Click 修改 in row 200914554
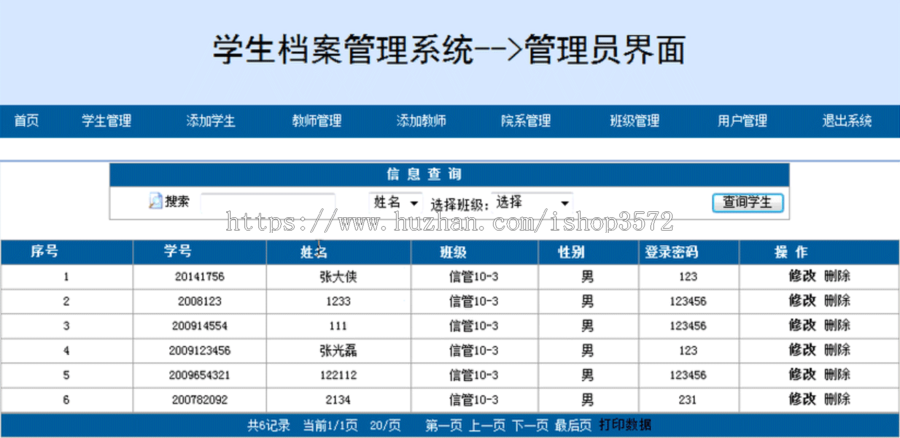900x438 pixels. [x=802, y=325]
